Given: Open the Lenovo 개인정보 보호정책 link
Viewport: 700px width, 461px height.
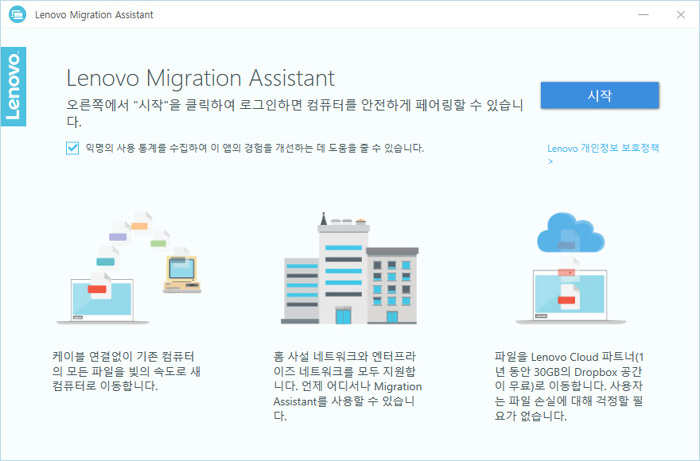Looking at the screenshot, I should [x=603, y=154].
